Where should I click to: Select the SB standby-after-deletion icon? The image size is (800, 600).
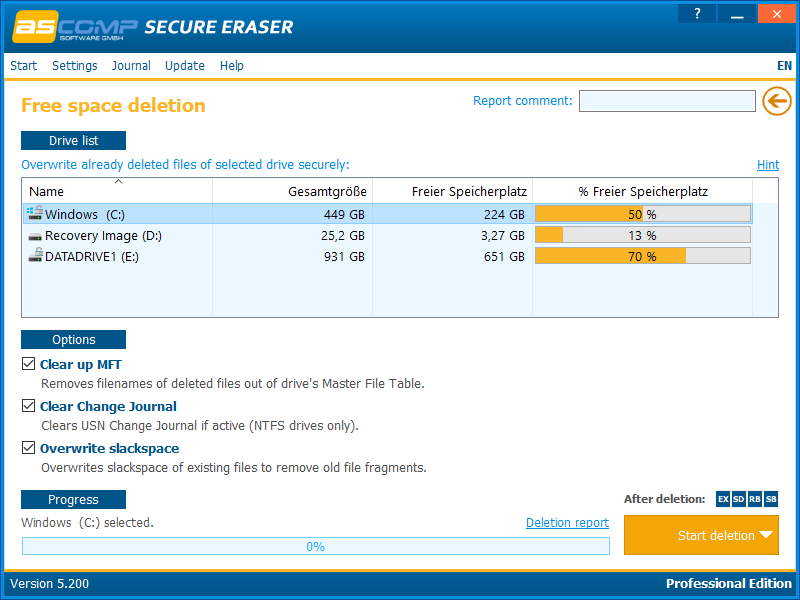tap(770, 499)
